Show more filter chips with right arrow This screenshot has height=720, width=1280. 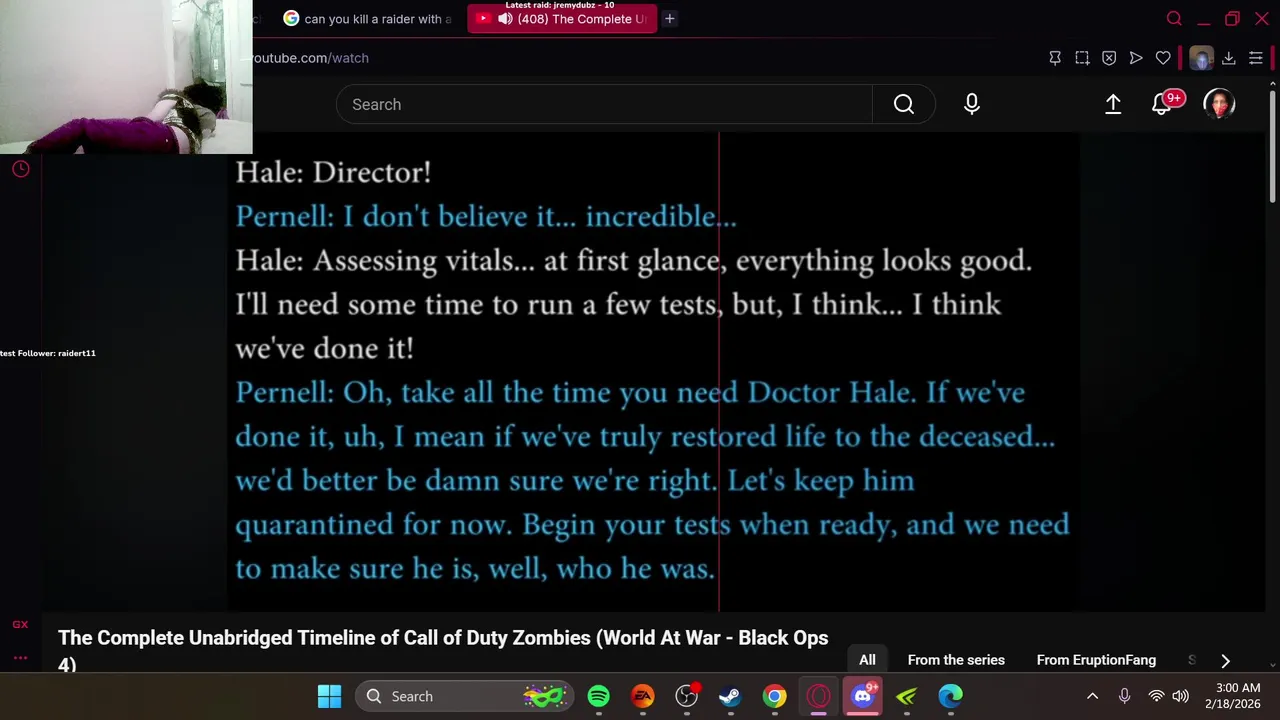pyautogui.click(x=1225, y=660)
